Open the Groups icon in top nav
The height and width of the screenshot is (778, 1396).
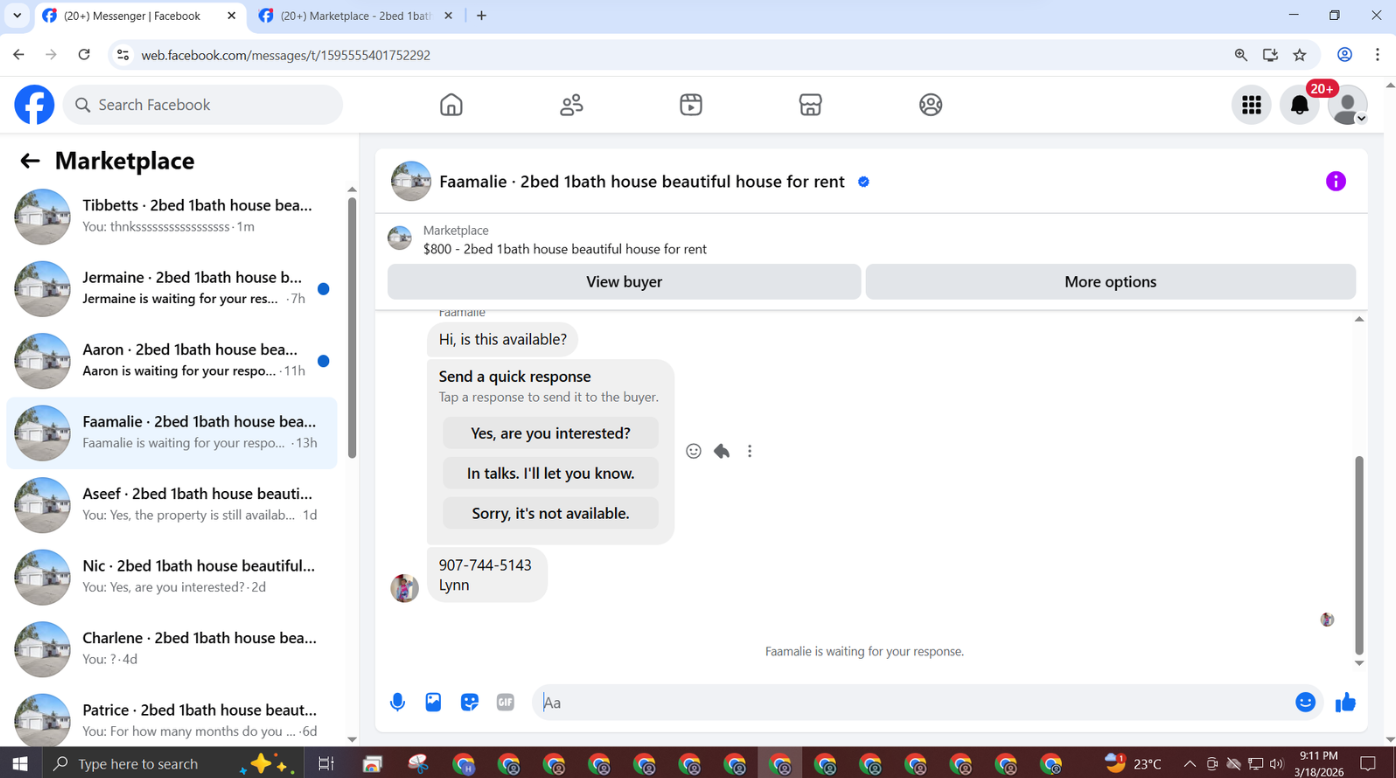coord(931,105)
